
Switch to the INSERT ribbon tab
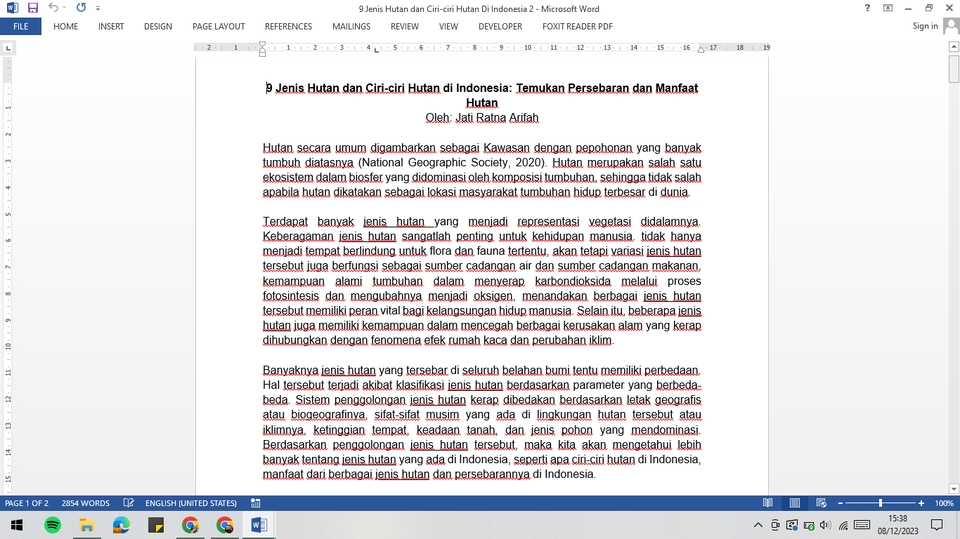tap(111, 26)
